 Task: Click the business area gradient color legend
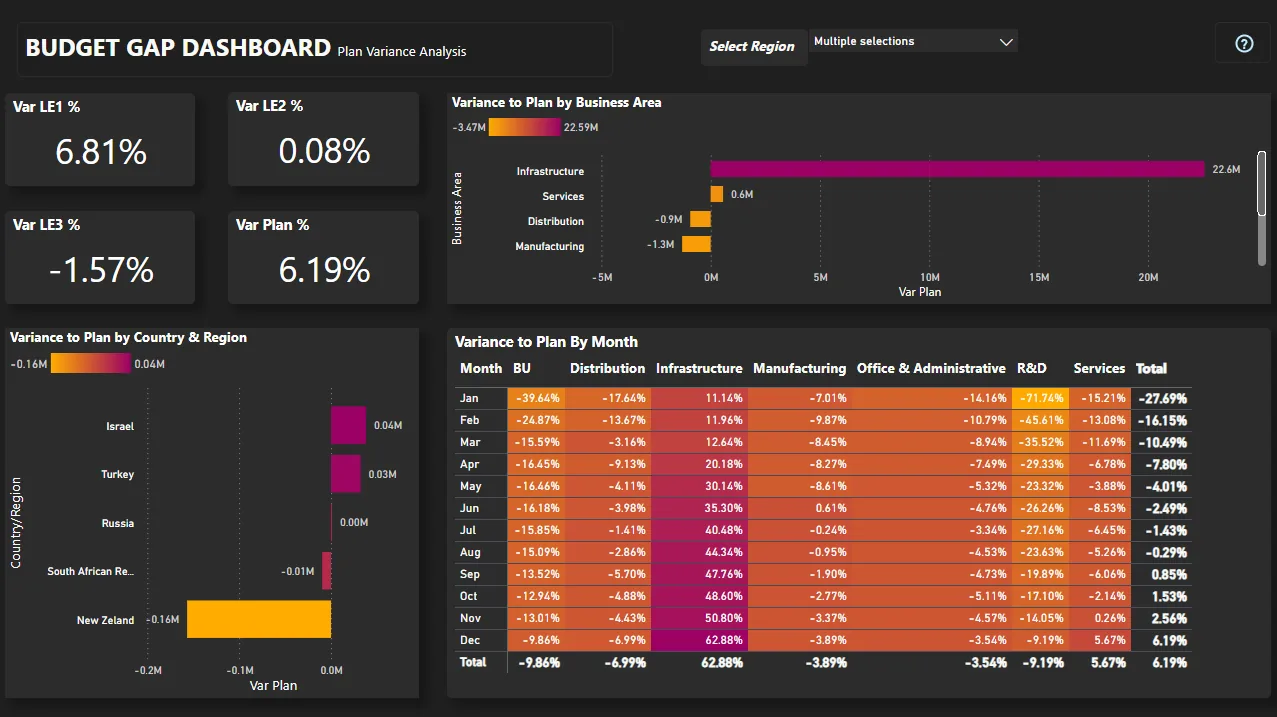click(x=525, y=127)
